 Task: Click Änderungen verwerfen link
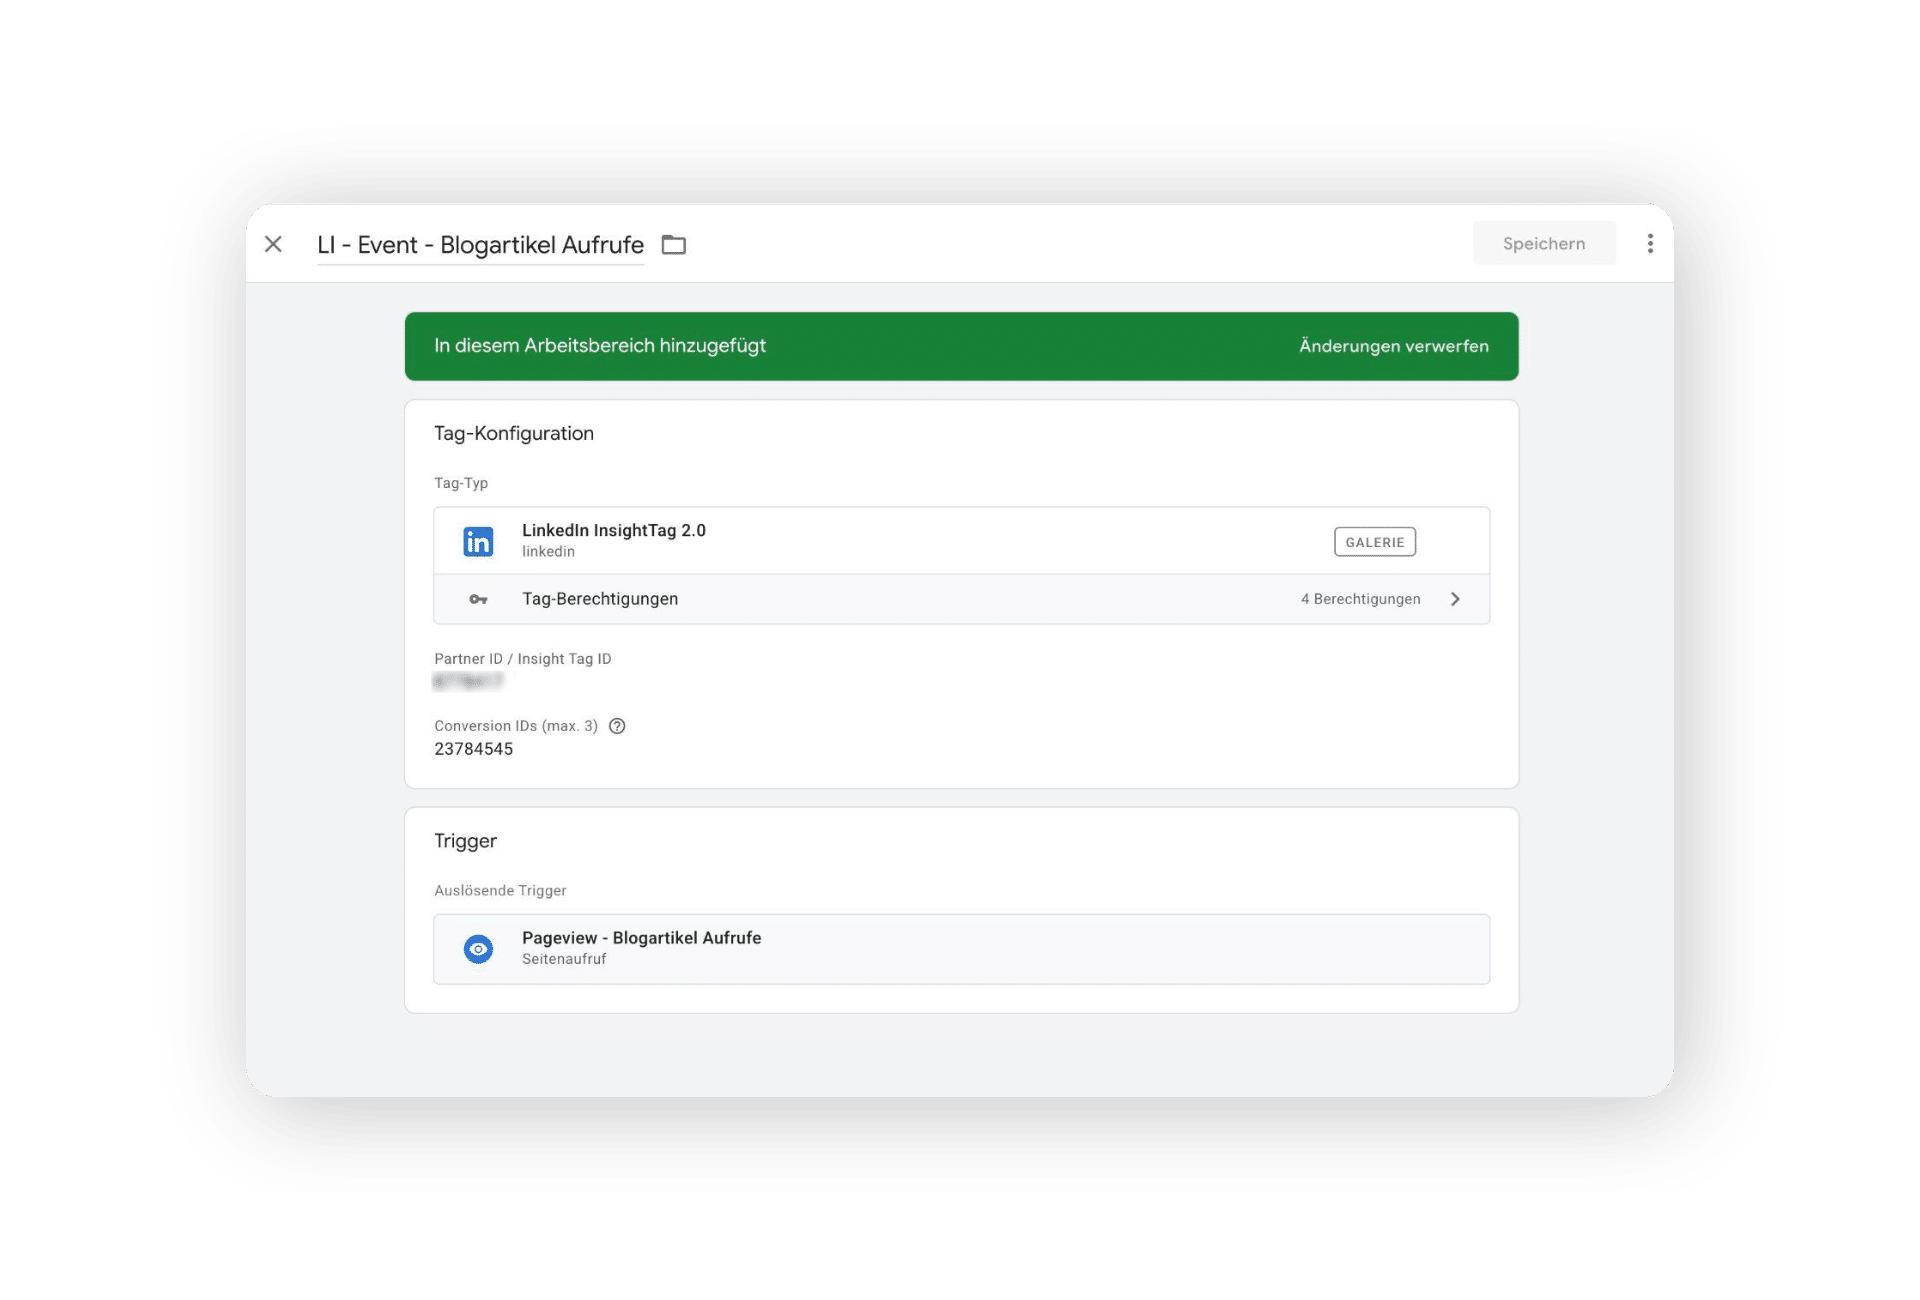coord(1393,346)
